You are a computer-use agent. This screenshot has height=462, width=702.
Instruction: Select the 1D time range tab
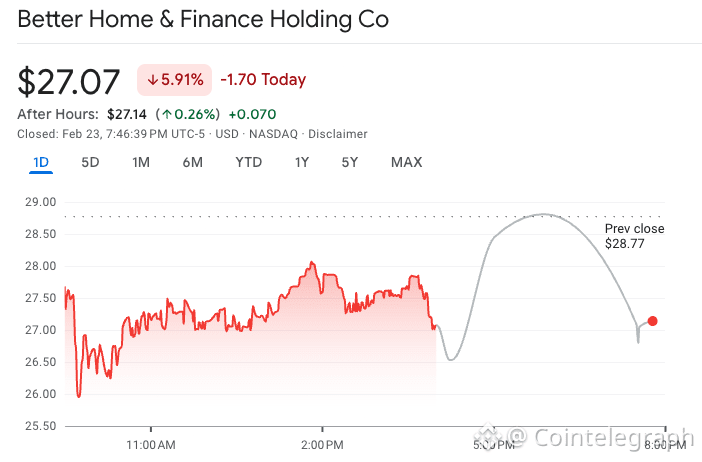pyautogui.click(x=41, y=162)
